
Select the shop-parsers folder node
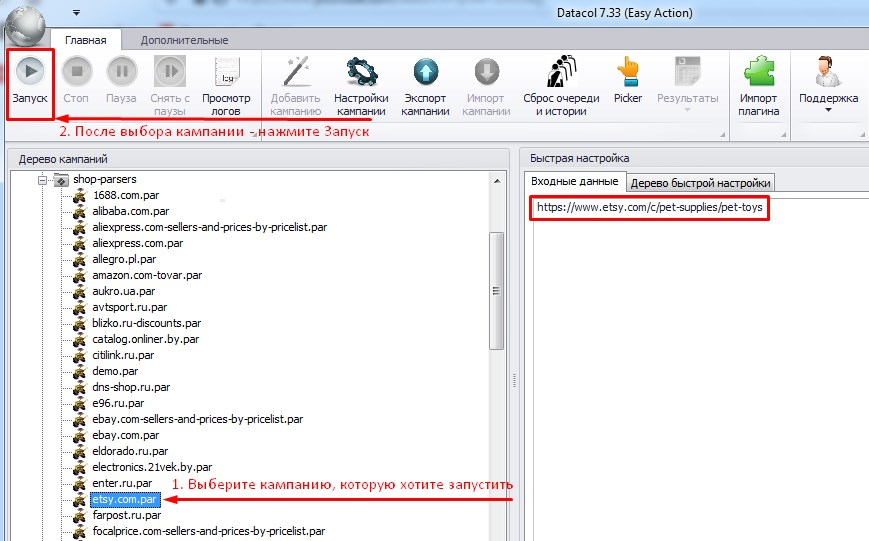click(105, 179)
